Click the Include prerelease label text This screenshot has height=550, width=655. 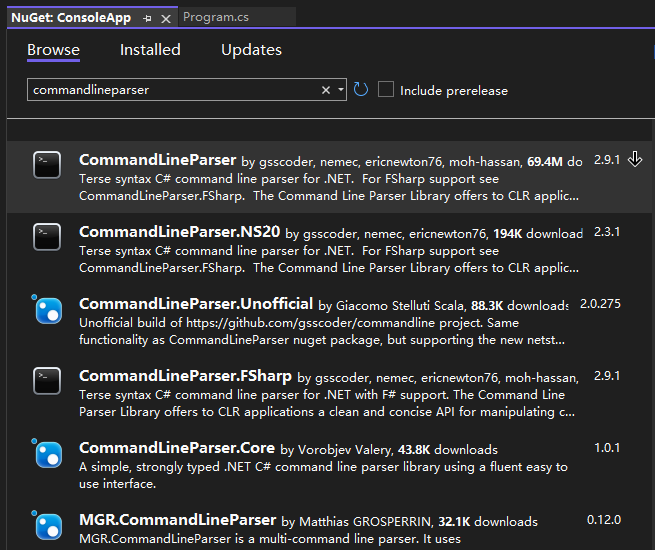454,91
